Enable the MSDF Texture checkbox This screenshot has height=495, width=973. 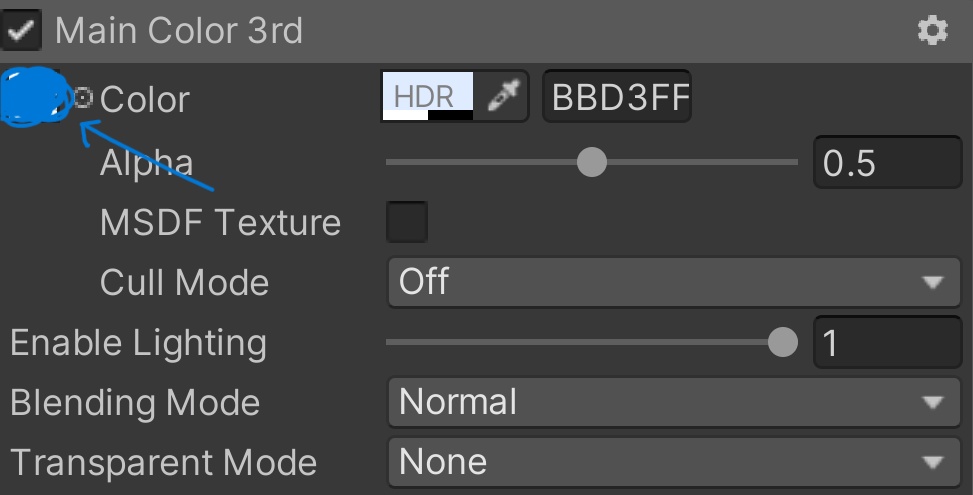click(407, 222)
